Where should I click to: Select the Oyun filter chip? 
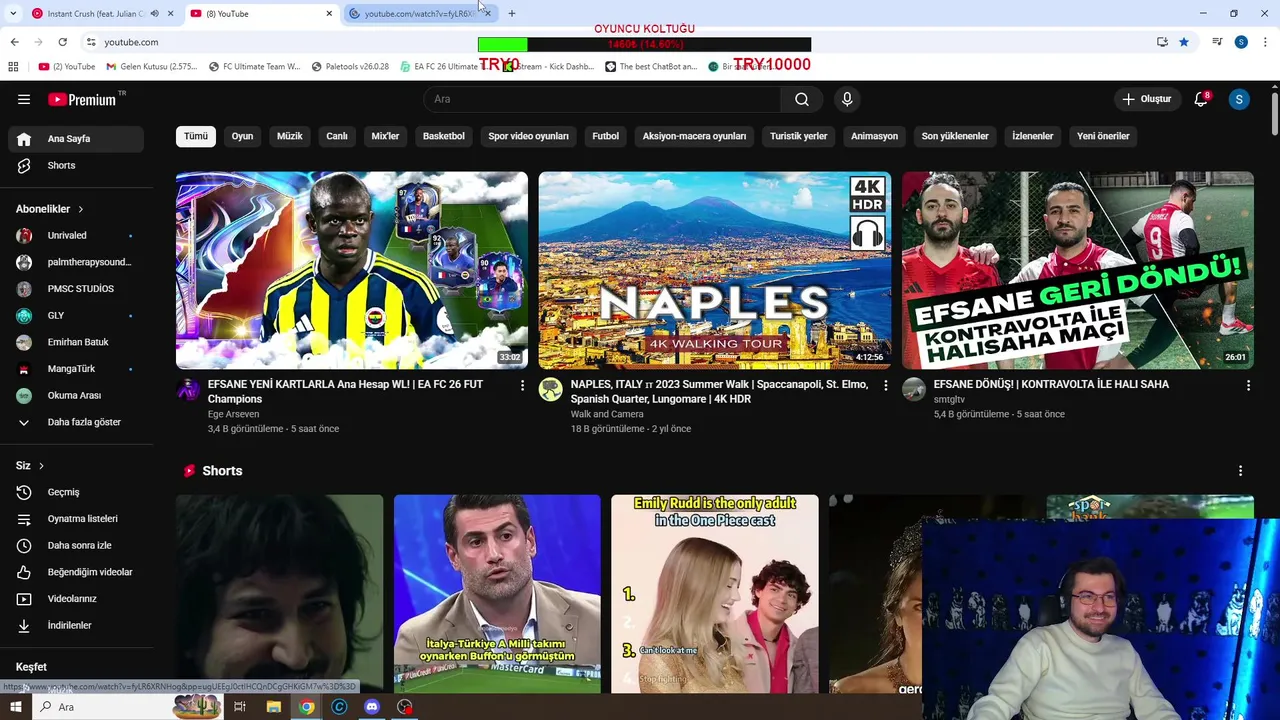243,136
